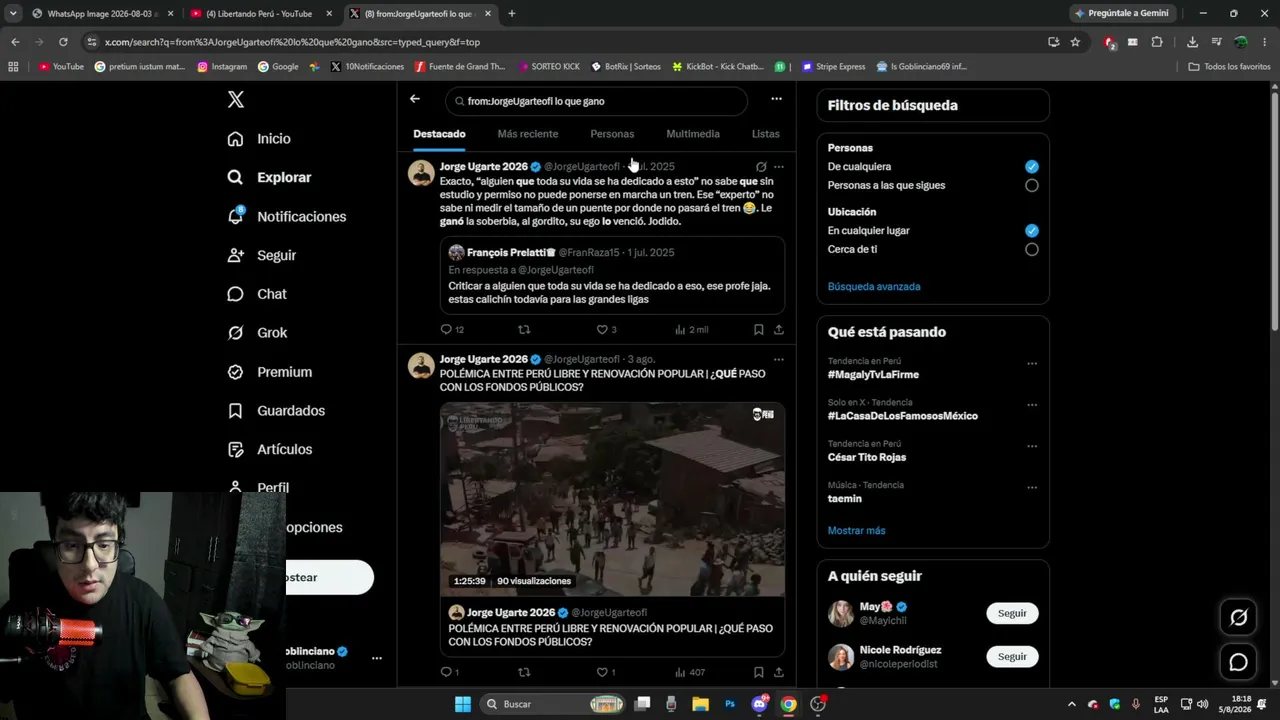
Task: Ask Grok about the 1 jul. 2025 tweet
Action: pyautogui.click(x=761, y=167)
